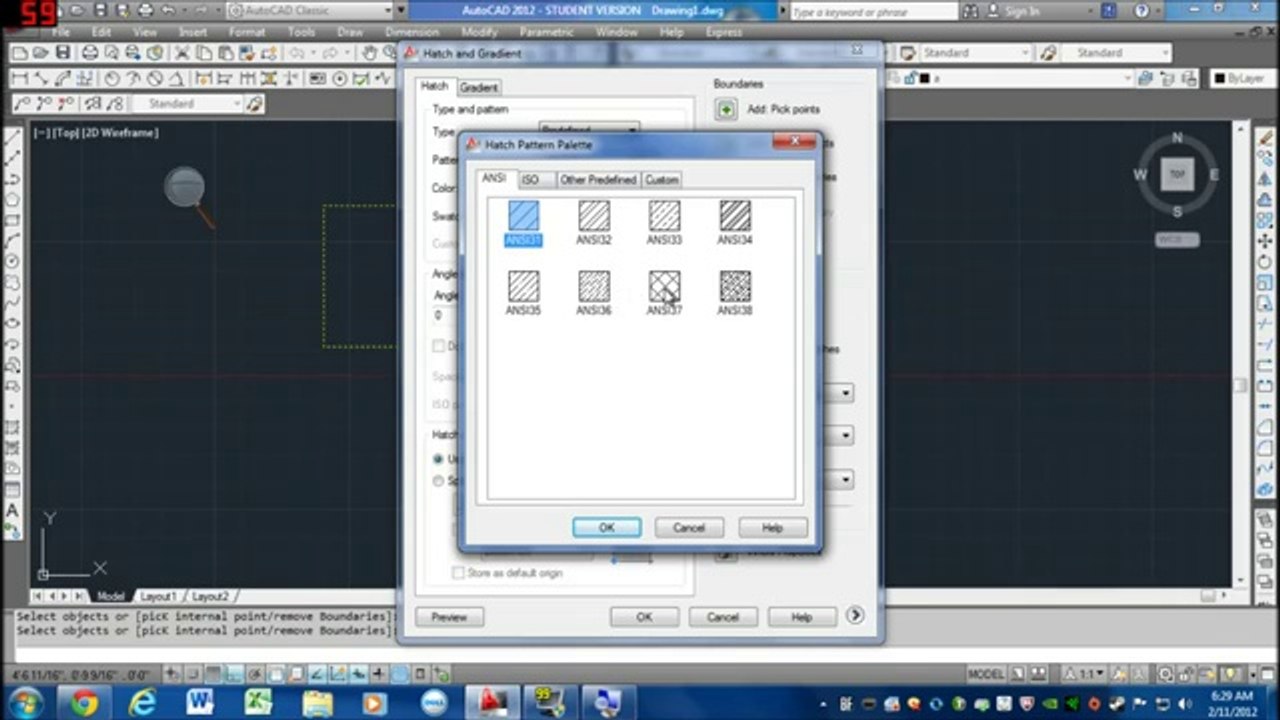This screenshot has width=1280, height=720.
Task: Click the Cut scissors icon
Action: tap(184, 53)
